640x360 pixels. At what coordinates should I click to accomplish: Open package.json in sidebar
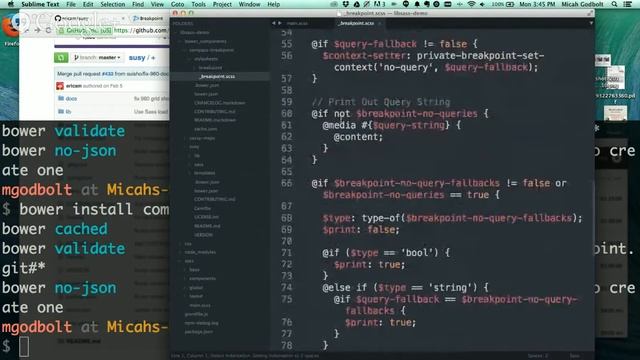[198, 332]
